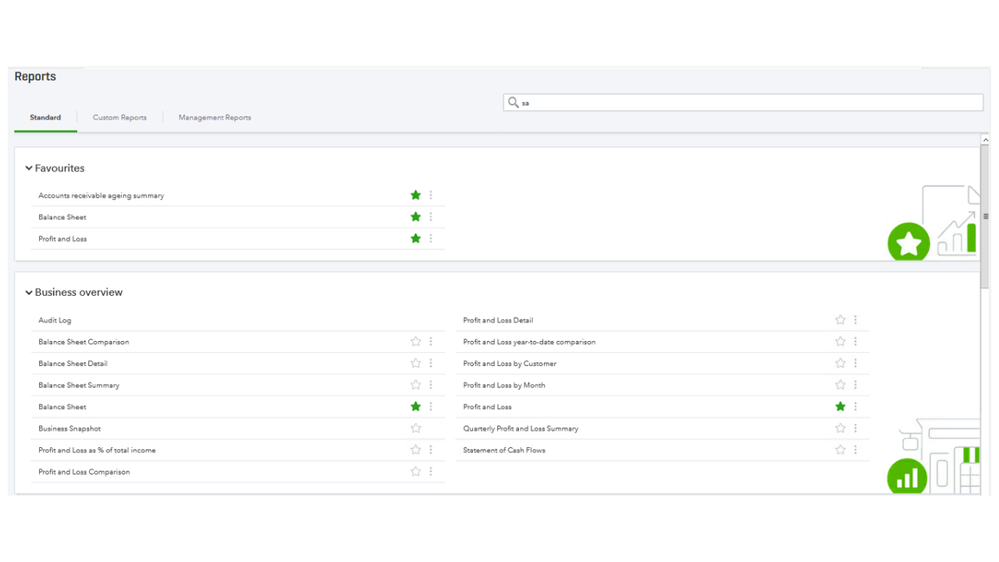Open Profit and Loss by Customer report
This screenshot has width=999, height=562.
pos(510,364)
